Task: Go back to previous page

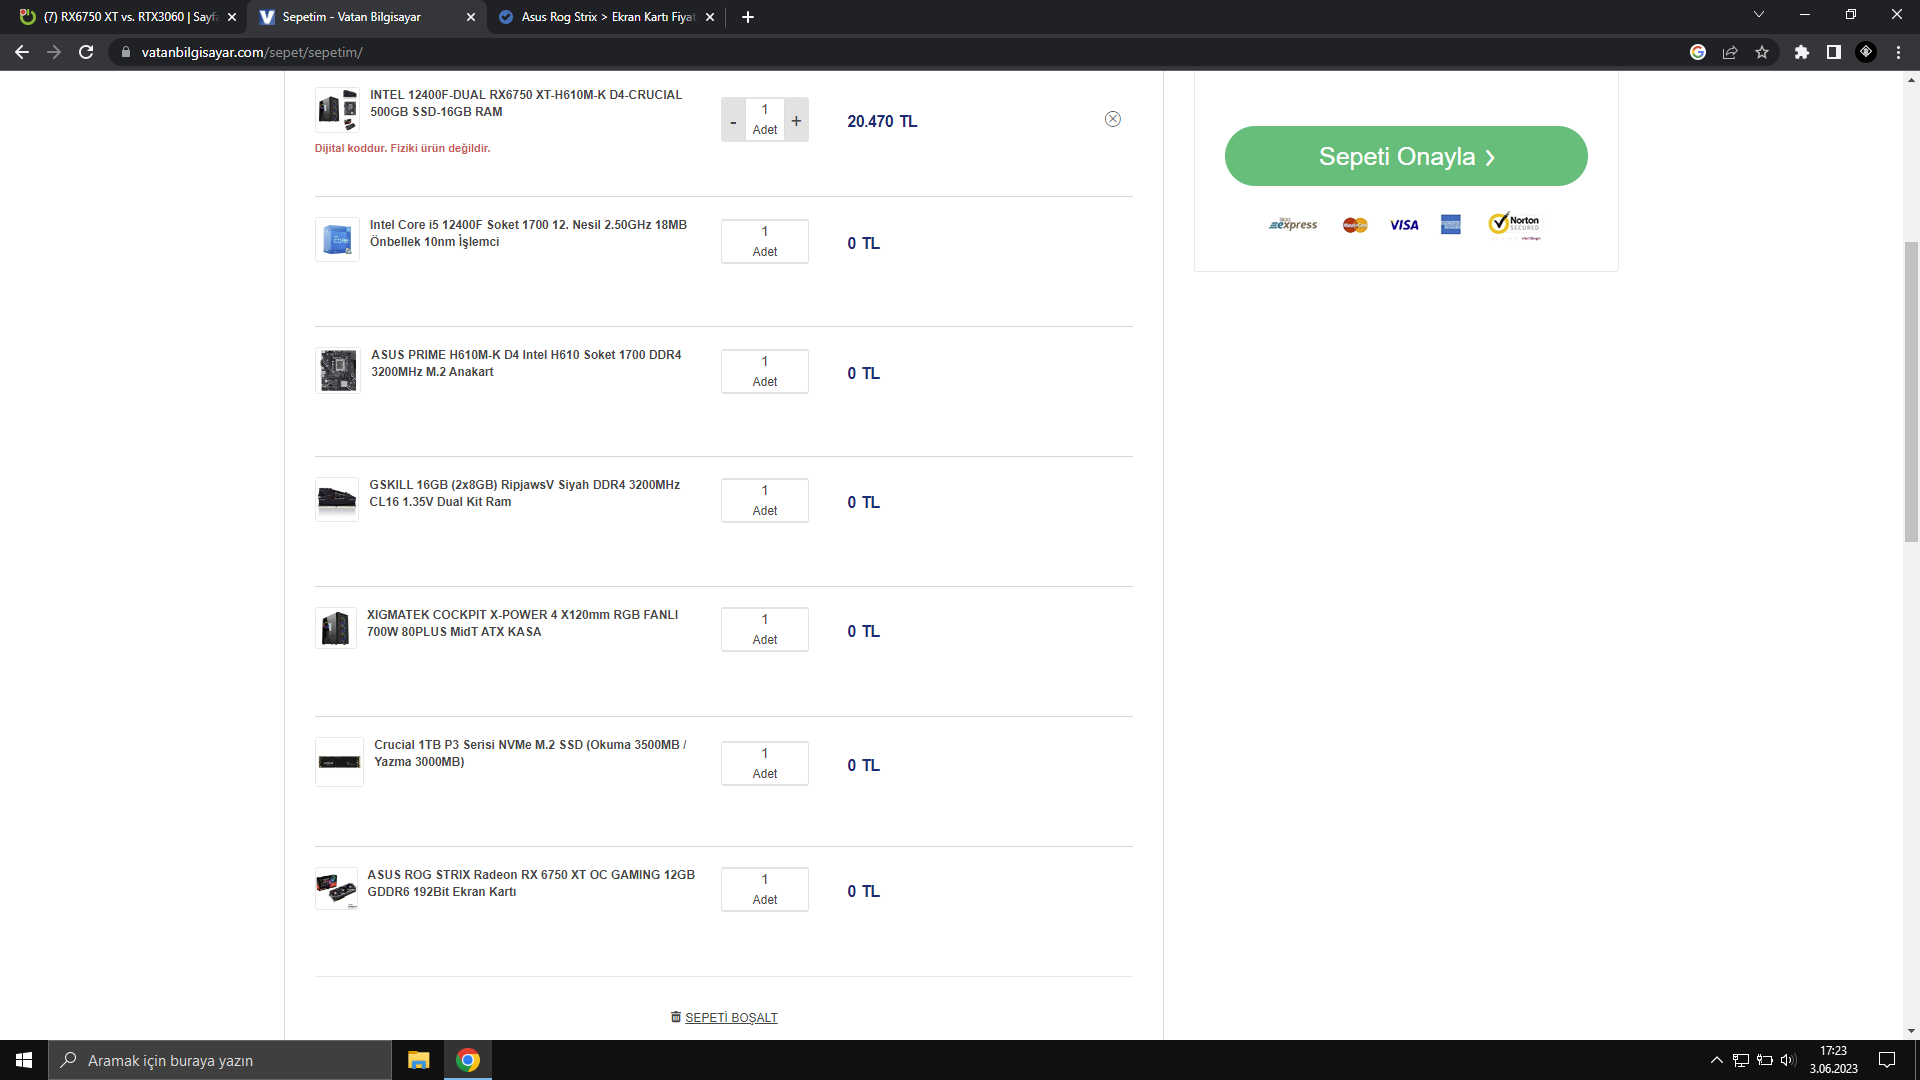Action: pyautogui.click(x=22, y=52)
